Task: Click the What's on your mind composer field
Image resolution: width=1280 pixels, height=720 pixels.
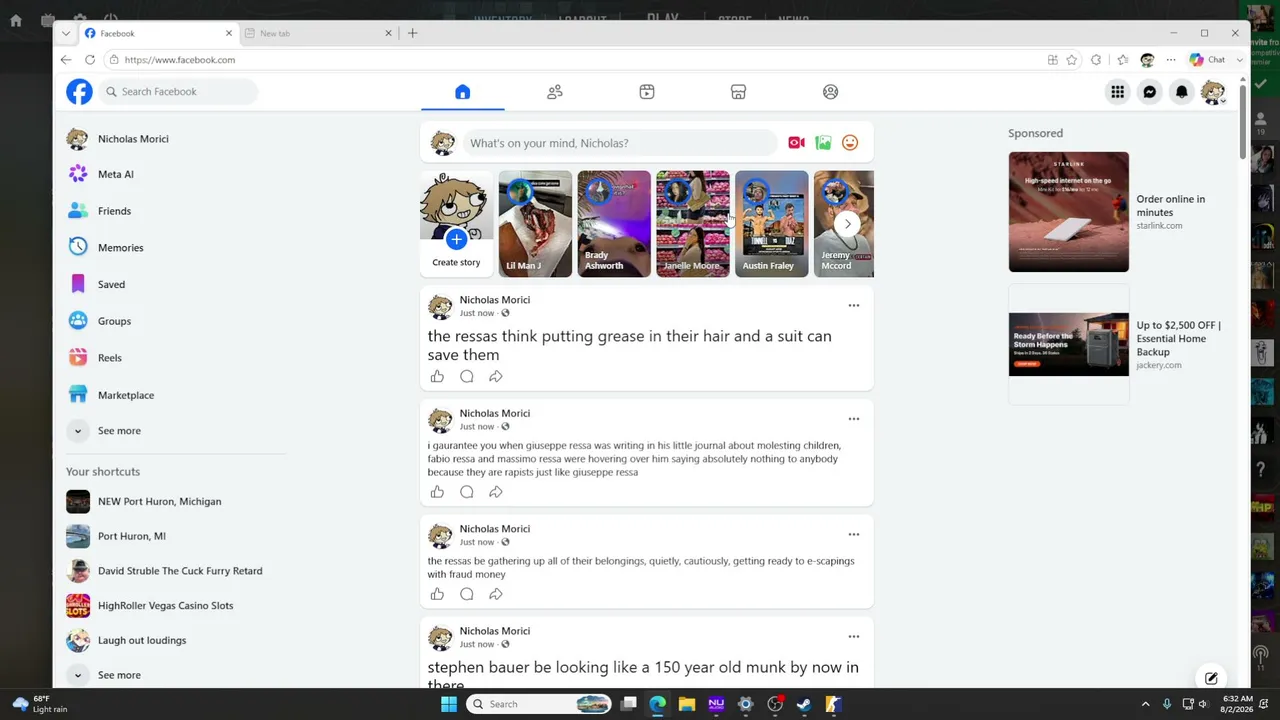Action: [620, 143]
